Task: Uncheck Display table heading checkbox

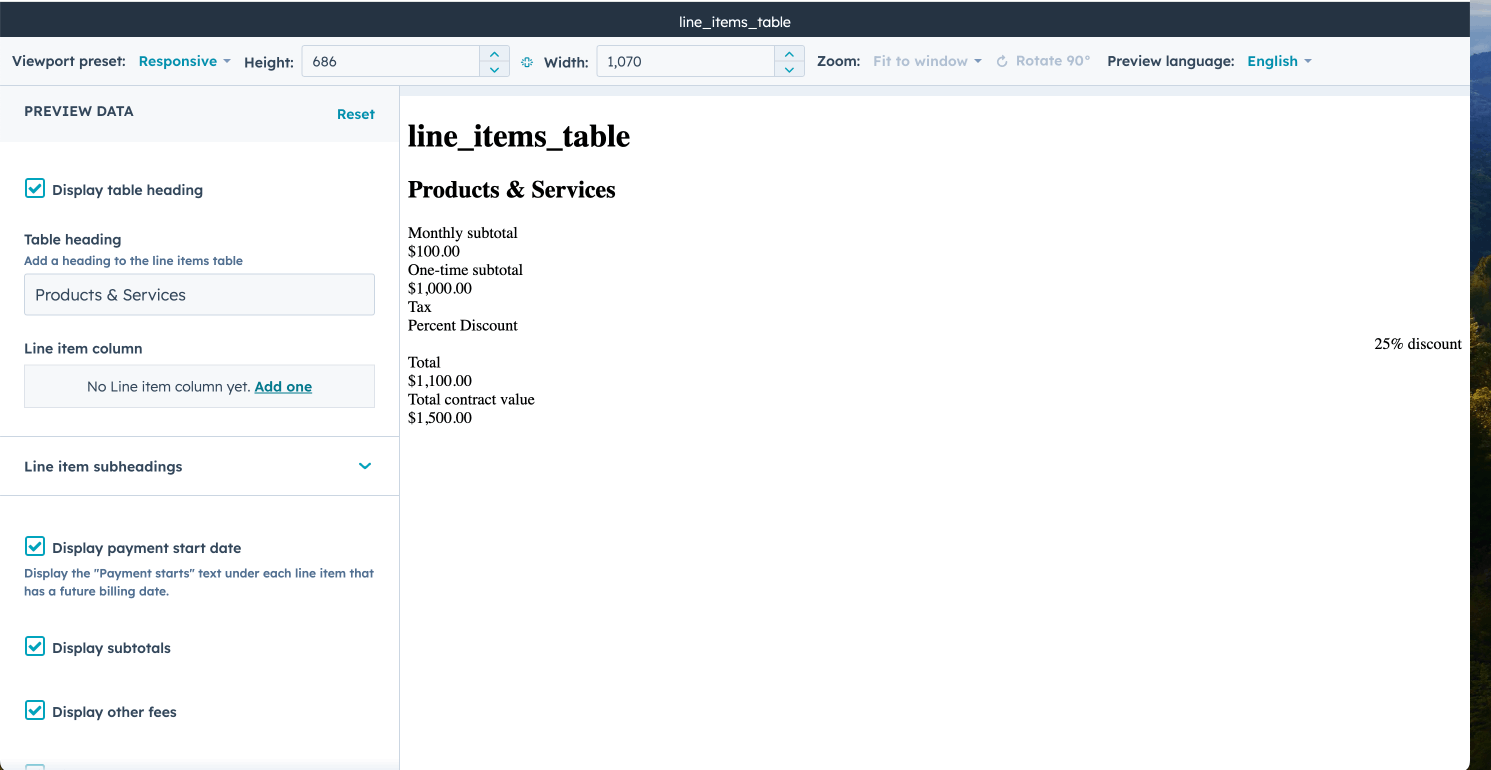Action: (35, 188)
